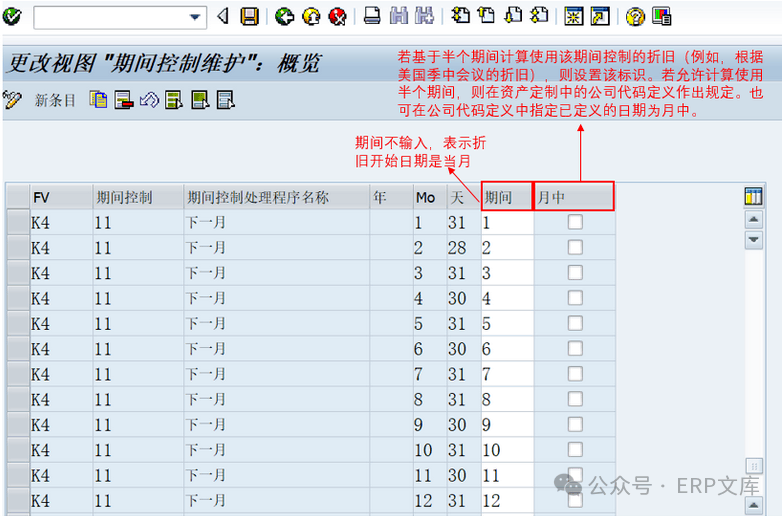Click the Save disk icon

(x=250, y=16)
